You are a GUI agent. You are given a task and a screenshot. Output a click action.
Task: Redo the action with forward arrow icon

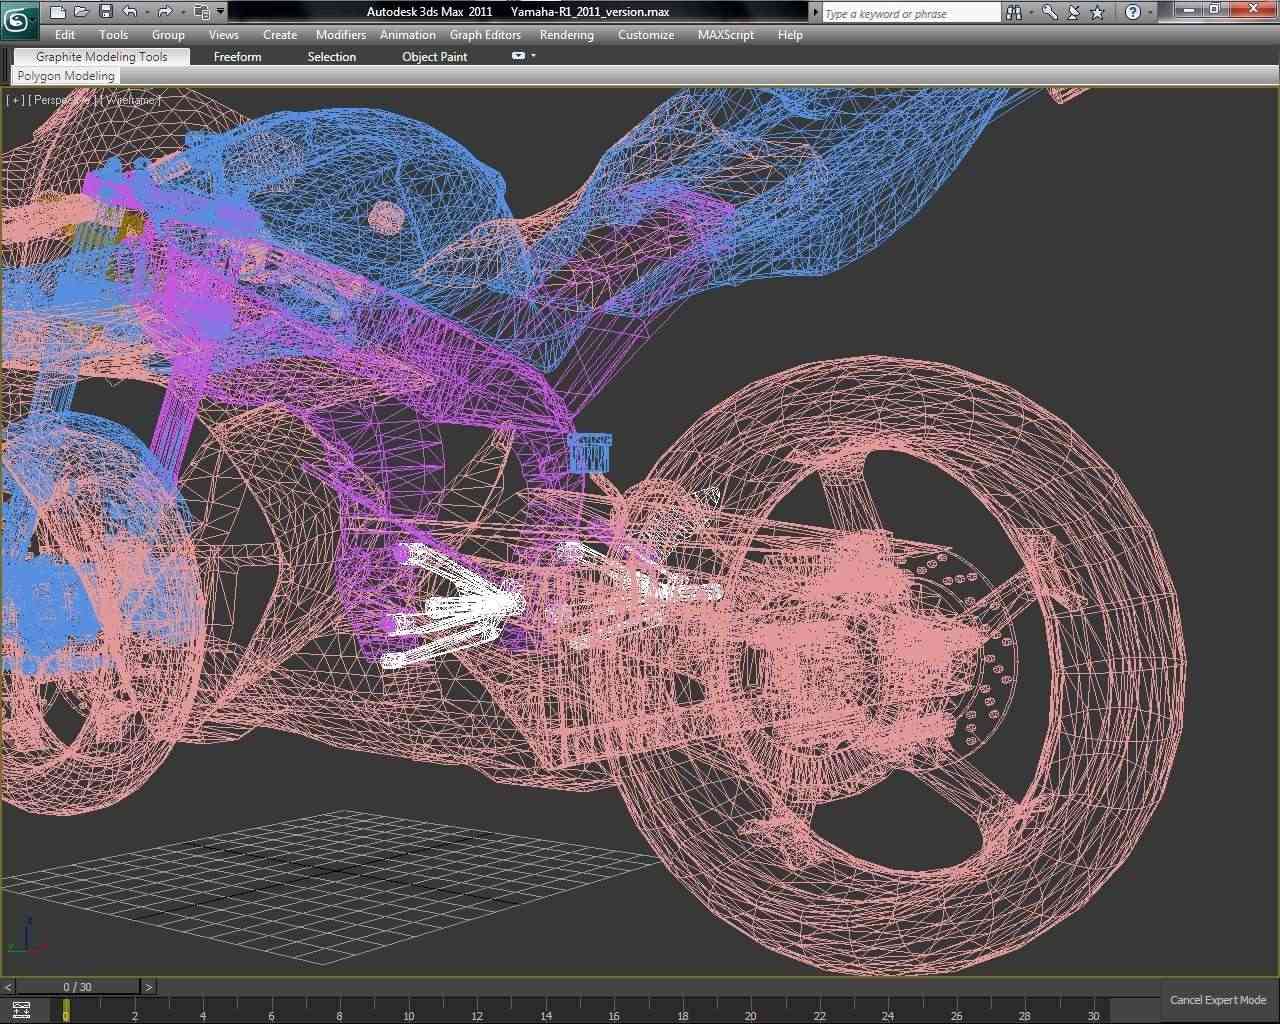coord(165,12)
